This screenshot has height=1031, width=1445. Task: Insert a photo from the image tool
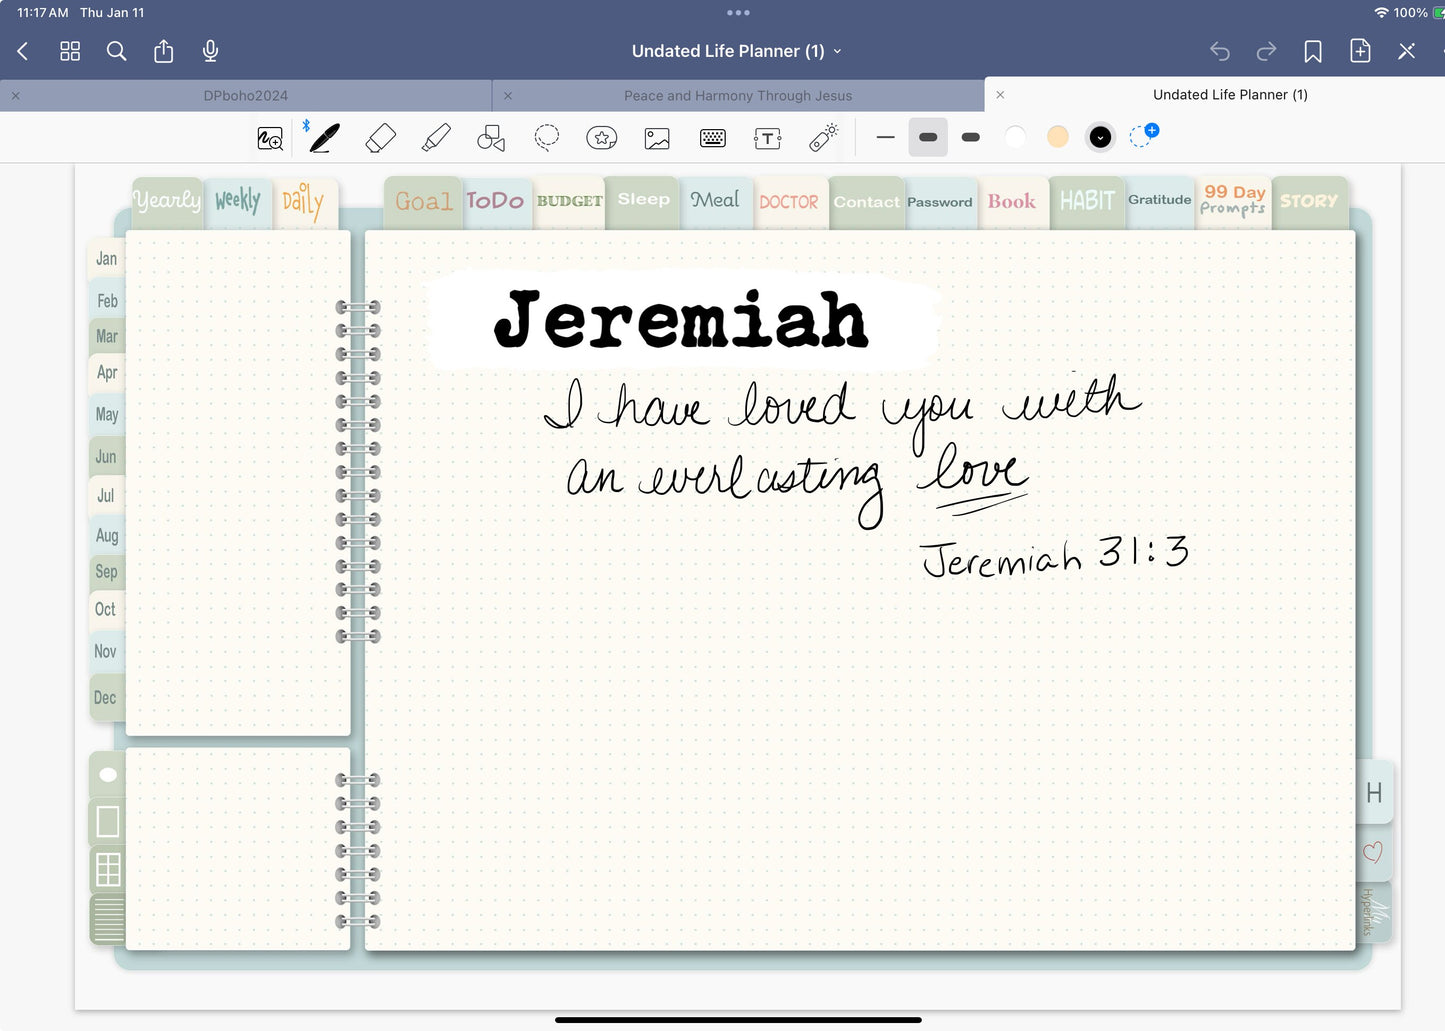[656, 137]
